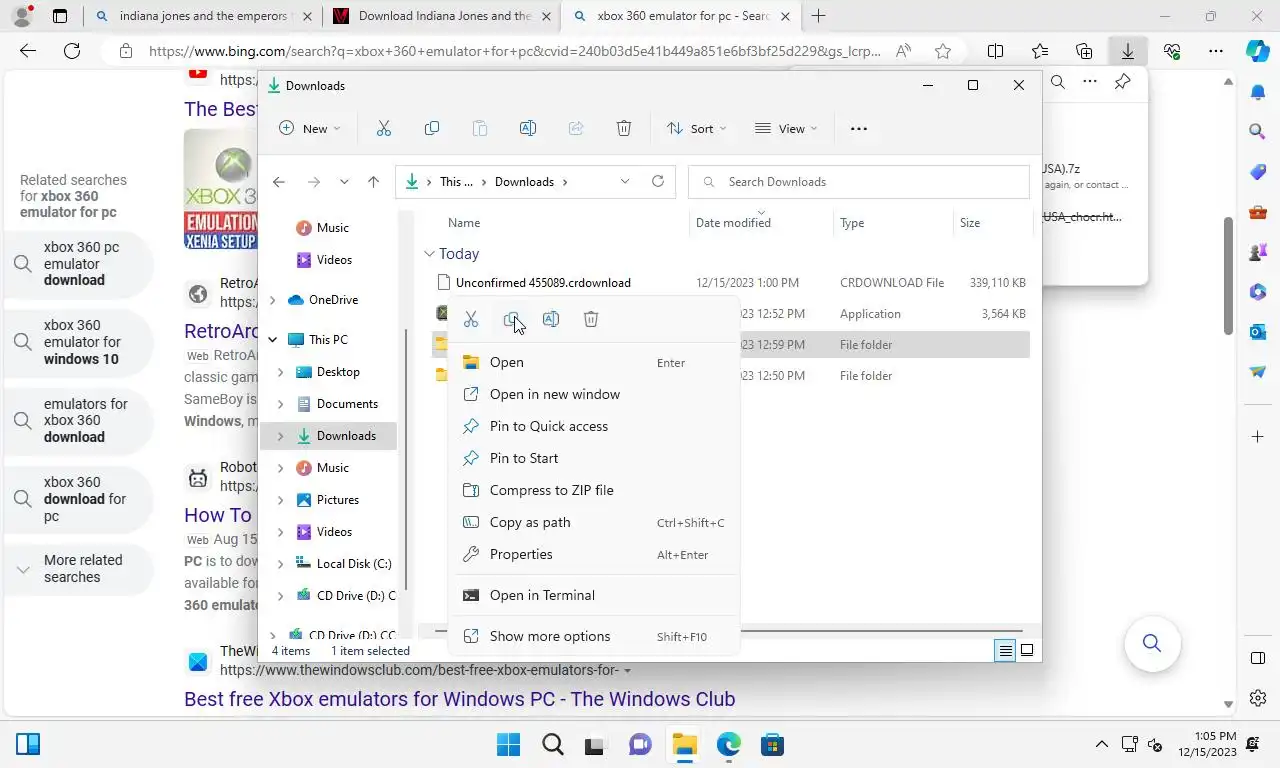Image resolution: width=1280 pixels, height=768 pixels.
Task: Click Delete icon in context menu
Action: [591, 319]
